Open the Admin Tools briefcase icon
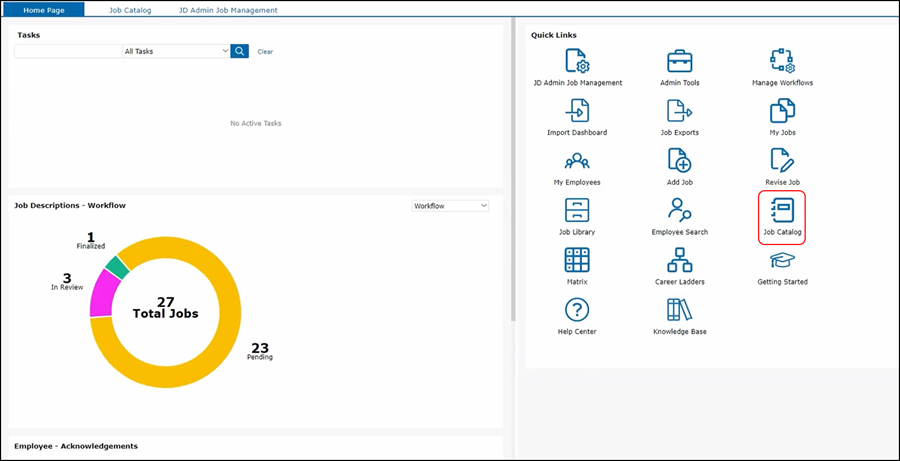Screen dimensions: 900x461 click(680, 61)
